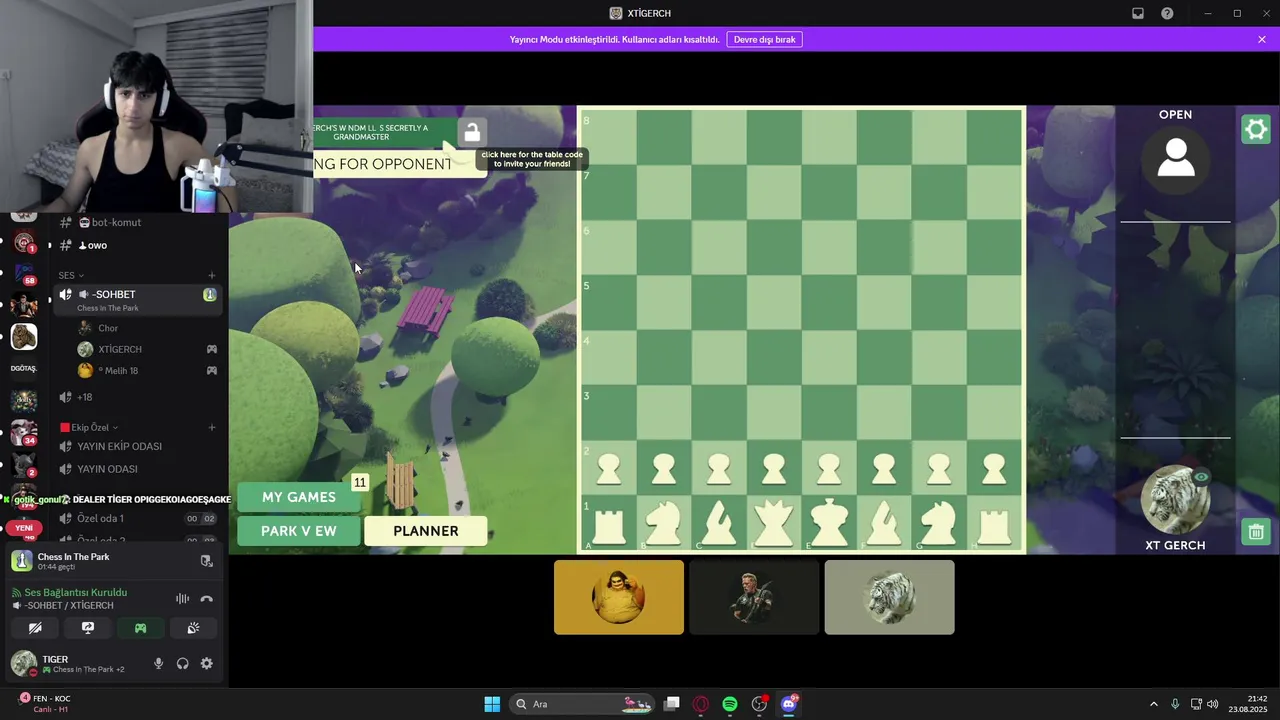
Task: Open Discord from the taskbar
Action: point(788,704)
